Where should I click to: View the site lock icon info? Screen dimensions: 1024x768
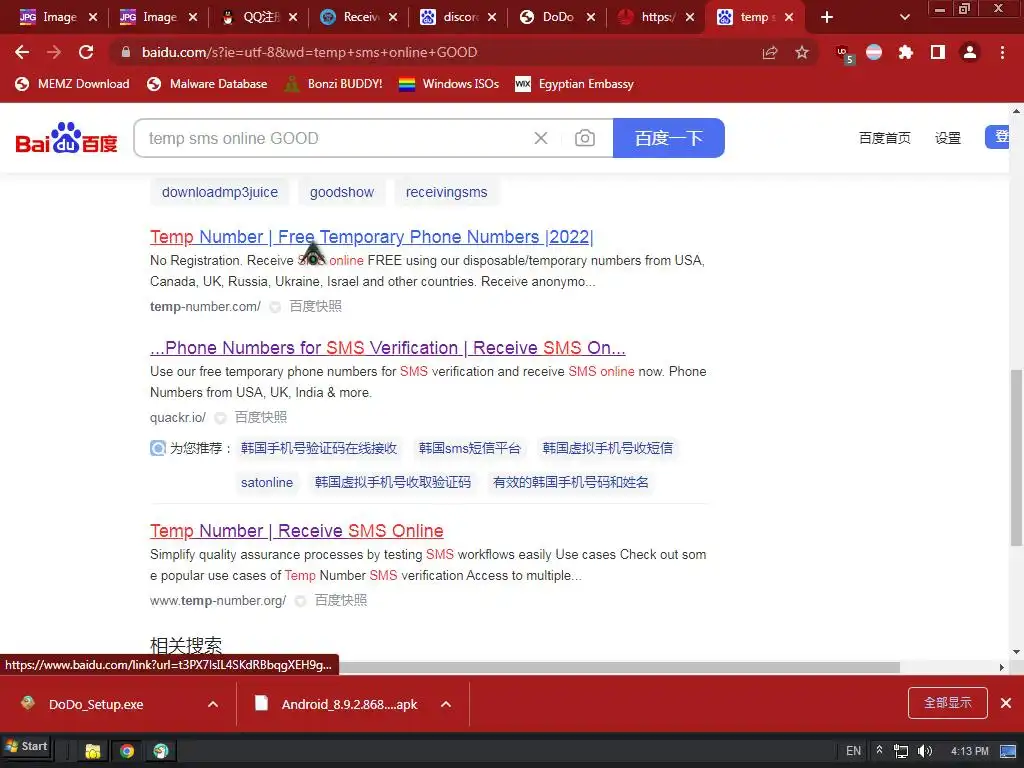click(125, 52)
